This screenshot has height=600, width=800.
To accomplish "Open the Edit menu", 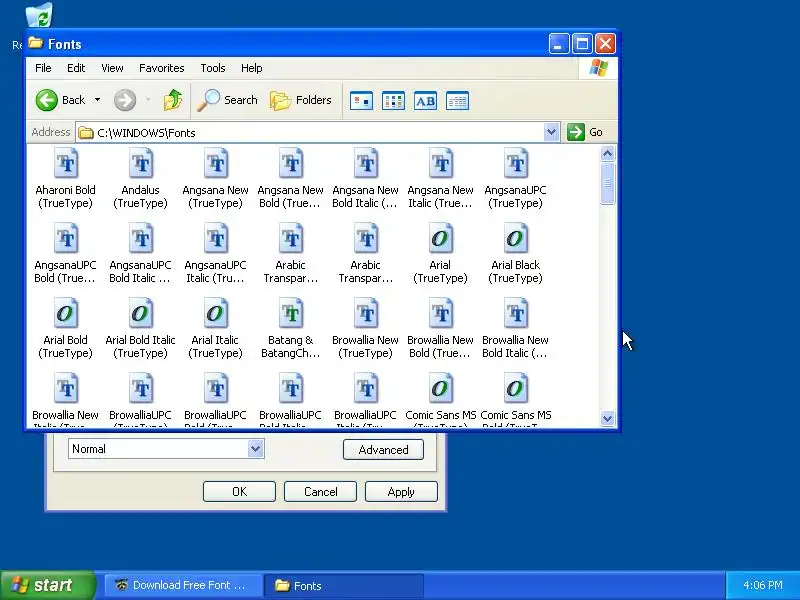I will click(x=76, y=68).
